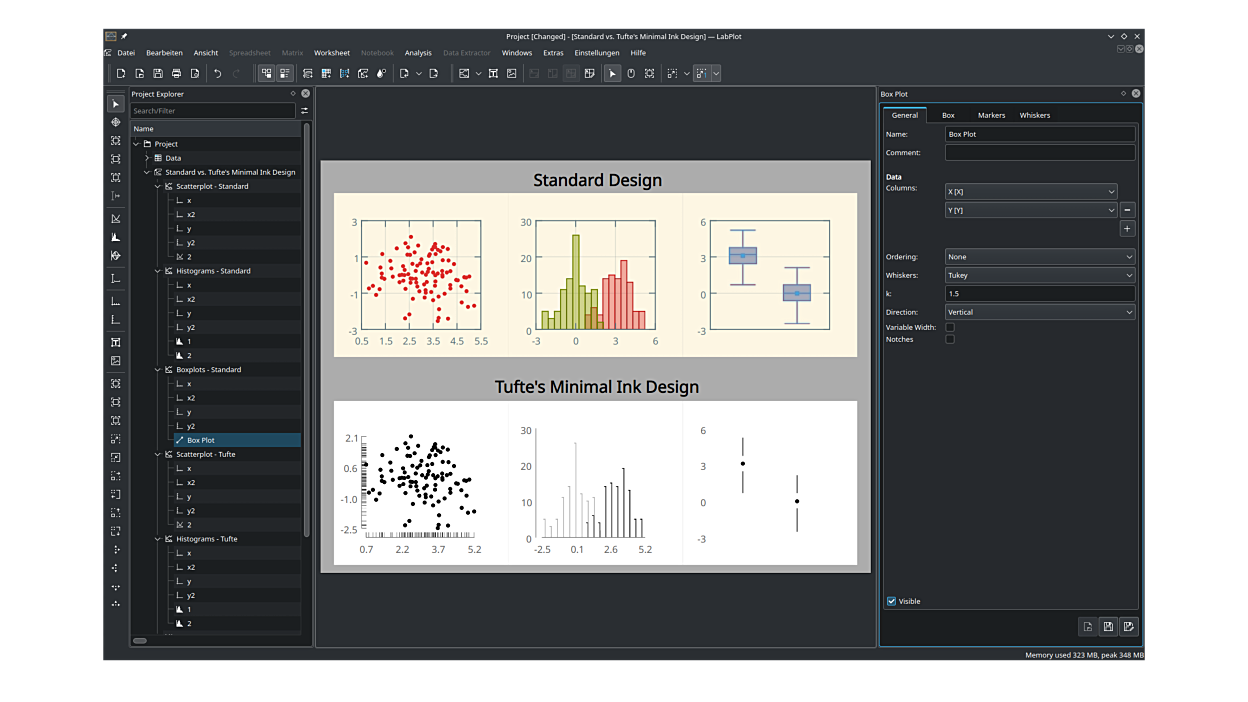1248x702 pixels.
Task: Open the Analysis menu
Action: pos(418,53)
